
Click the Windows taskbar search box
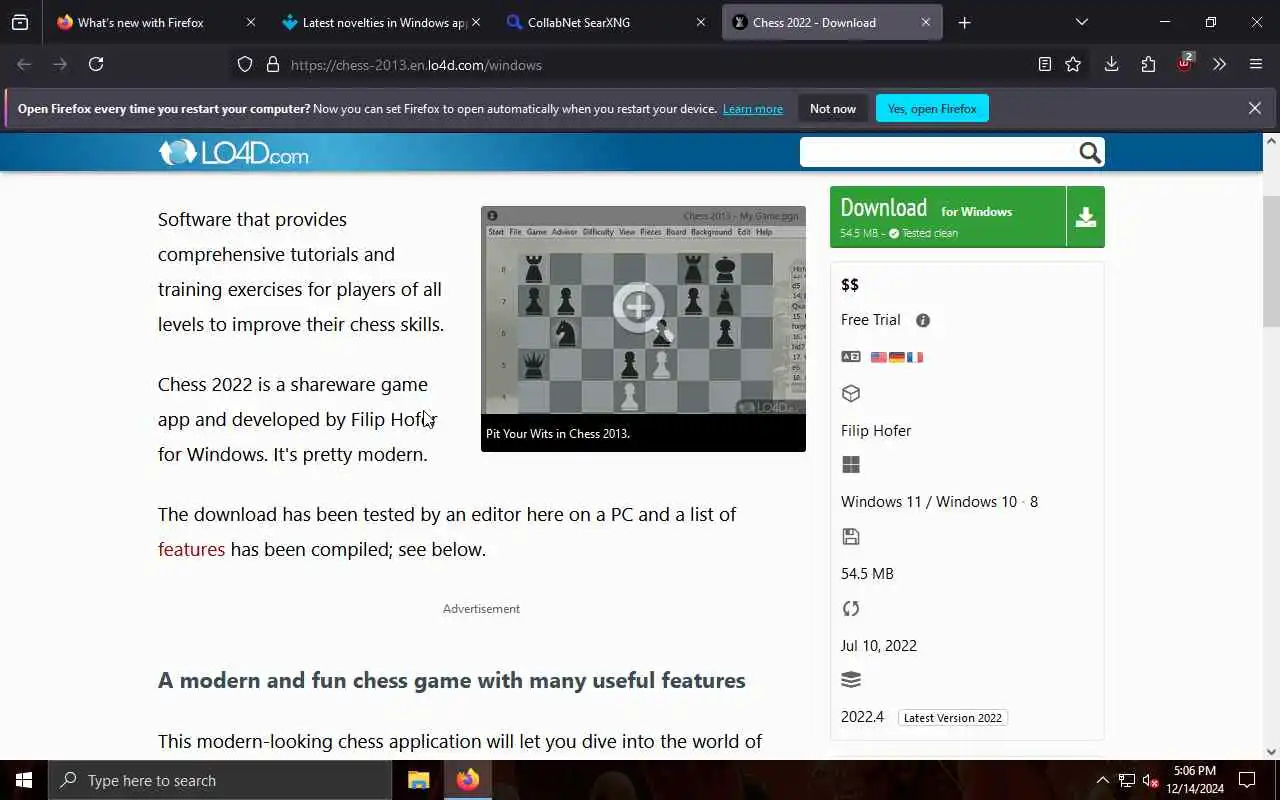tap(220, 780)
